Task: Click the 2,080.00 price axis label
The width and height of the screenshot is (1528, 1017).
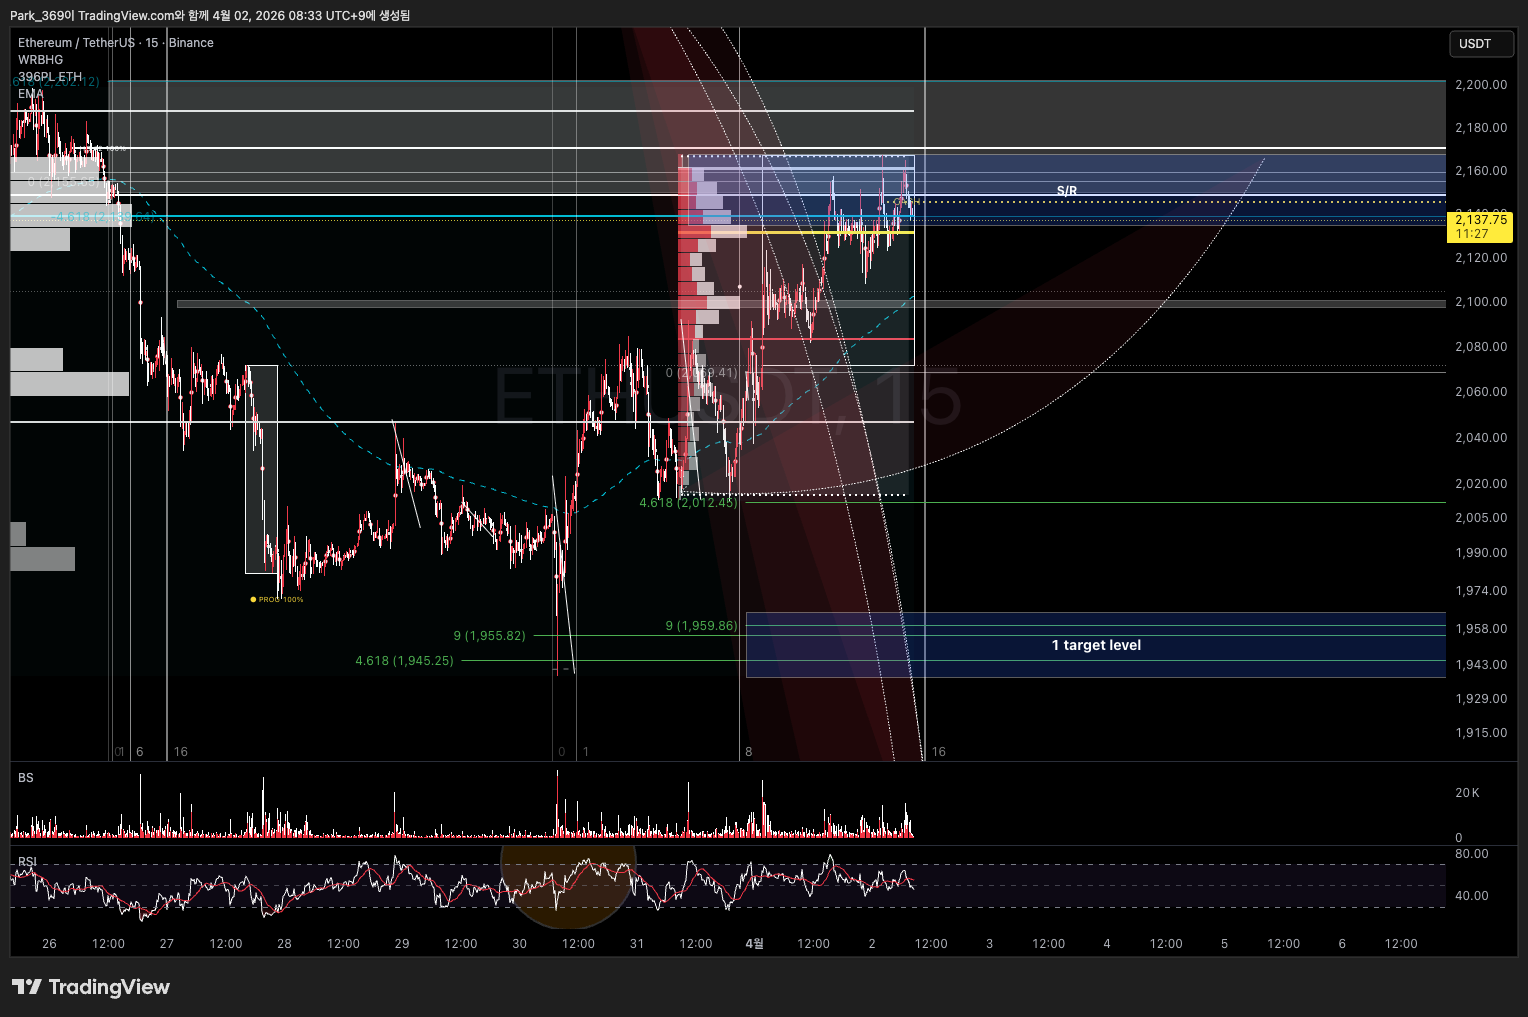Action: tap(1481, 347)
